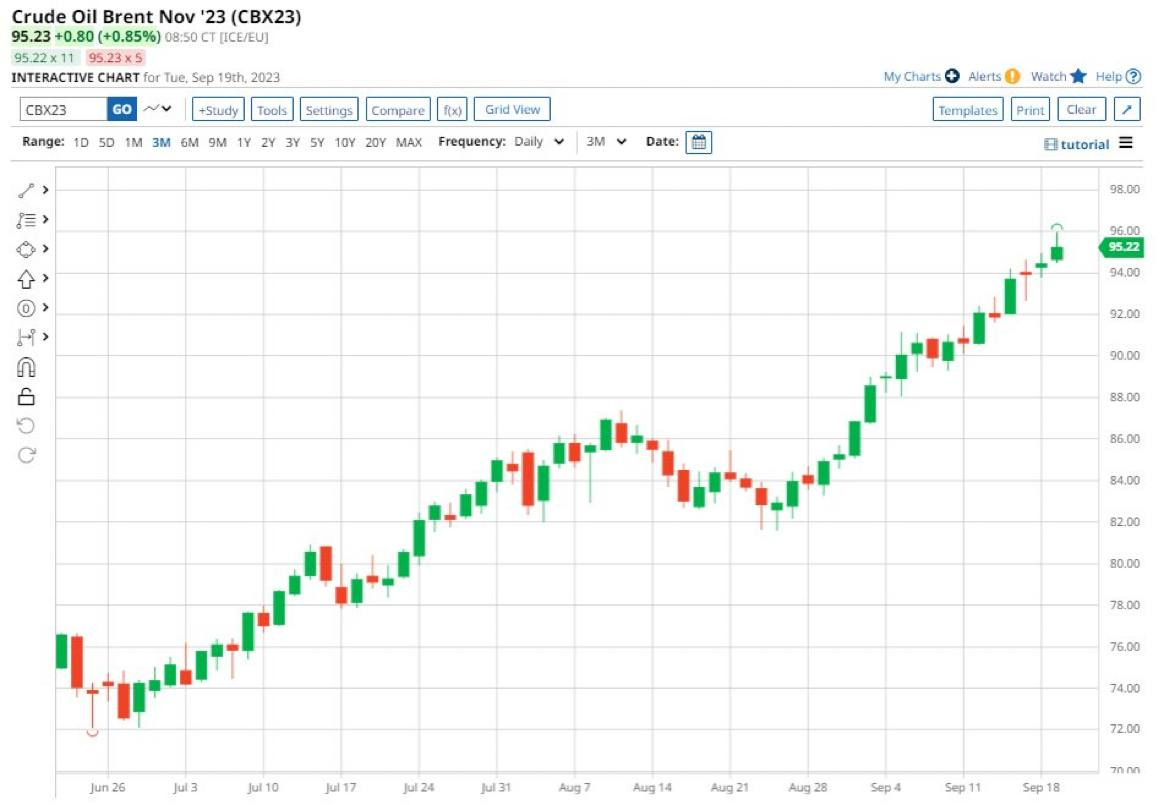
Task: Pop out chart with the arrow icon
Action: (1126, 110)
